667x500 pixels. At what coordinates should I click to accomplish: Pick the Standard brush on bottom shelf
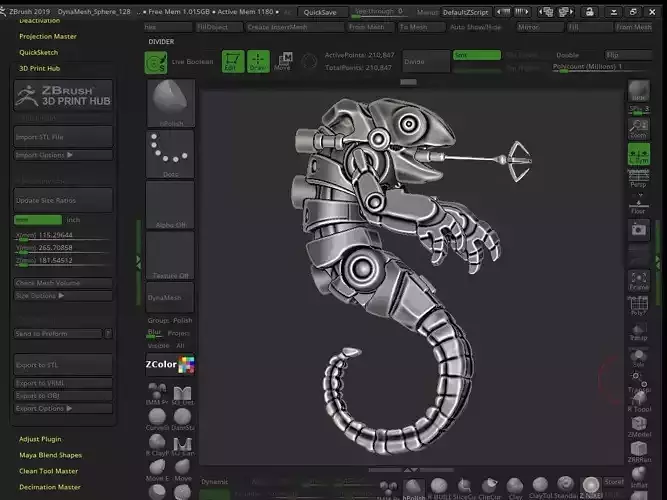pos(565,489)
